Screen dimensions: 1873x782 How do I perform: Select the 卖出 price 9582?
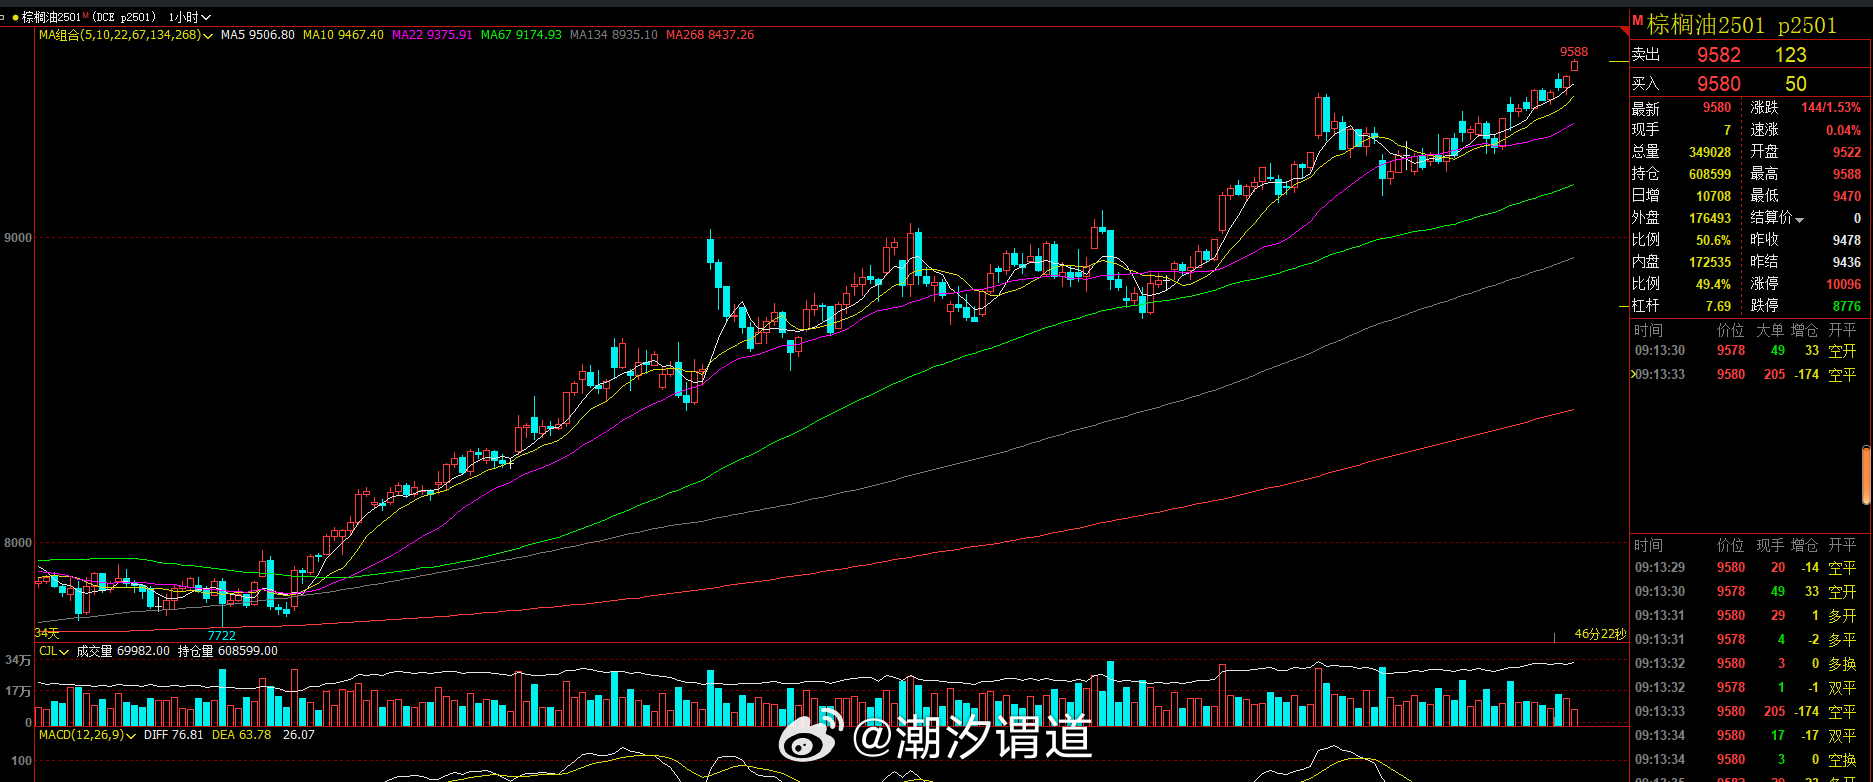point(1718,55)
